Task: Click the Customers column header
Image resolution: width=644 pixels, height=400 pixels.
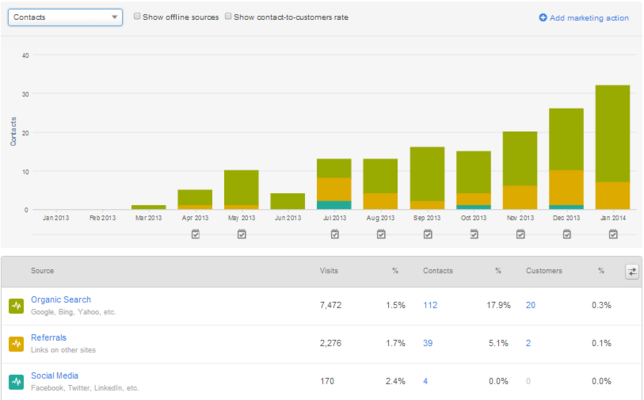Action: [544, 271]
